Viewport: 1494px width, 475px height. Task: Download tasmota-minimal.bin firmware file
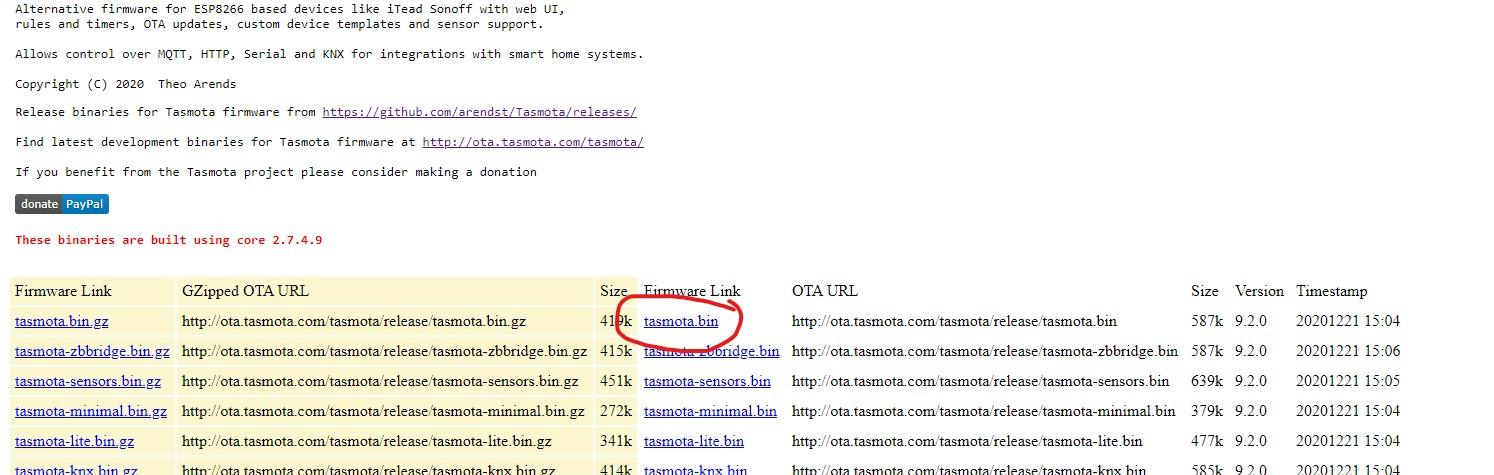click(x=710, y=411)
